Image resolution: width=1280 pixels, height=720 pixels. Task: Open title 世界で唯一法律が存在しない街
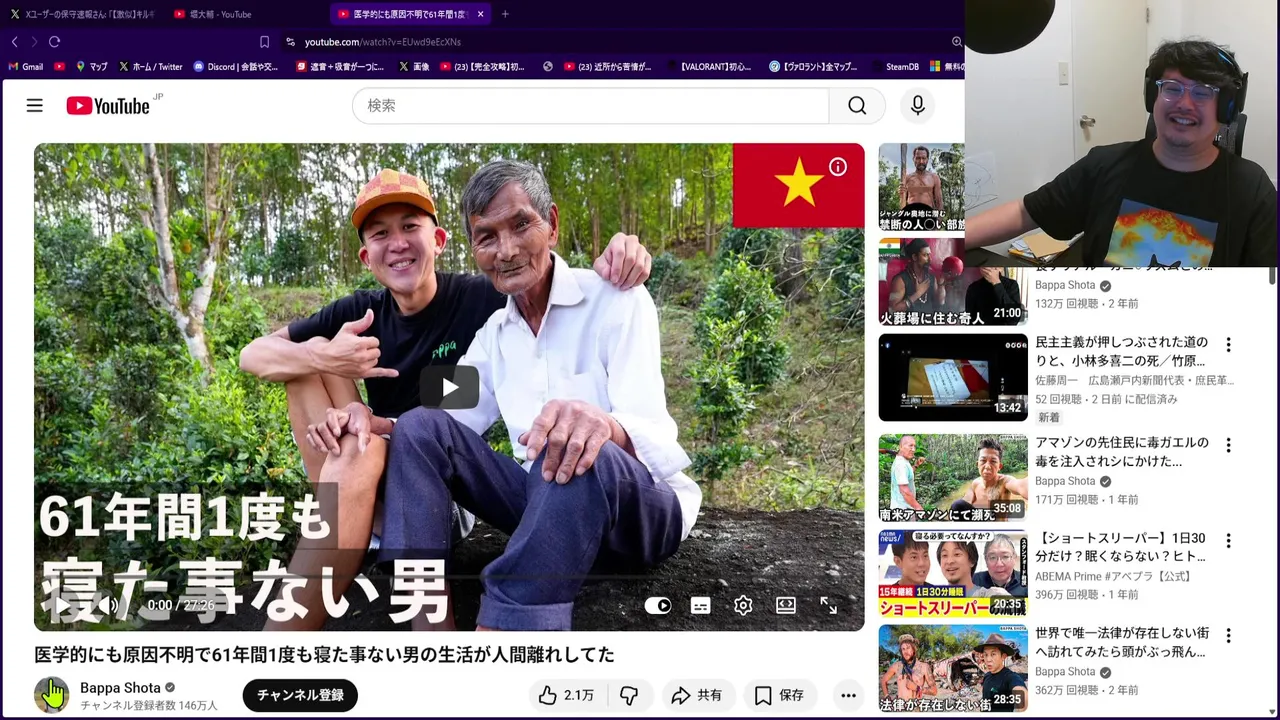pyautogui.click(x=1121, y=643)
